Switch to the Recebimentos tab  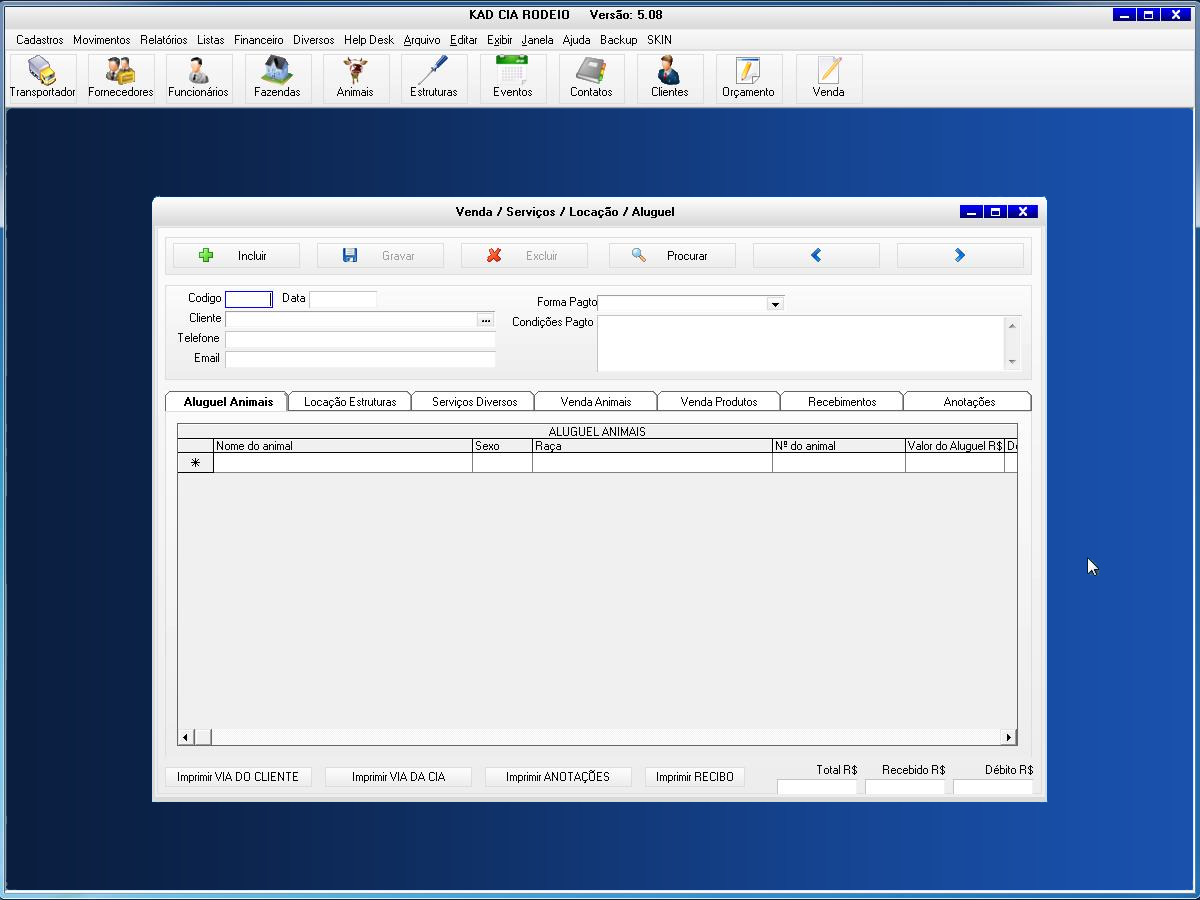coord(842,402)
